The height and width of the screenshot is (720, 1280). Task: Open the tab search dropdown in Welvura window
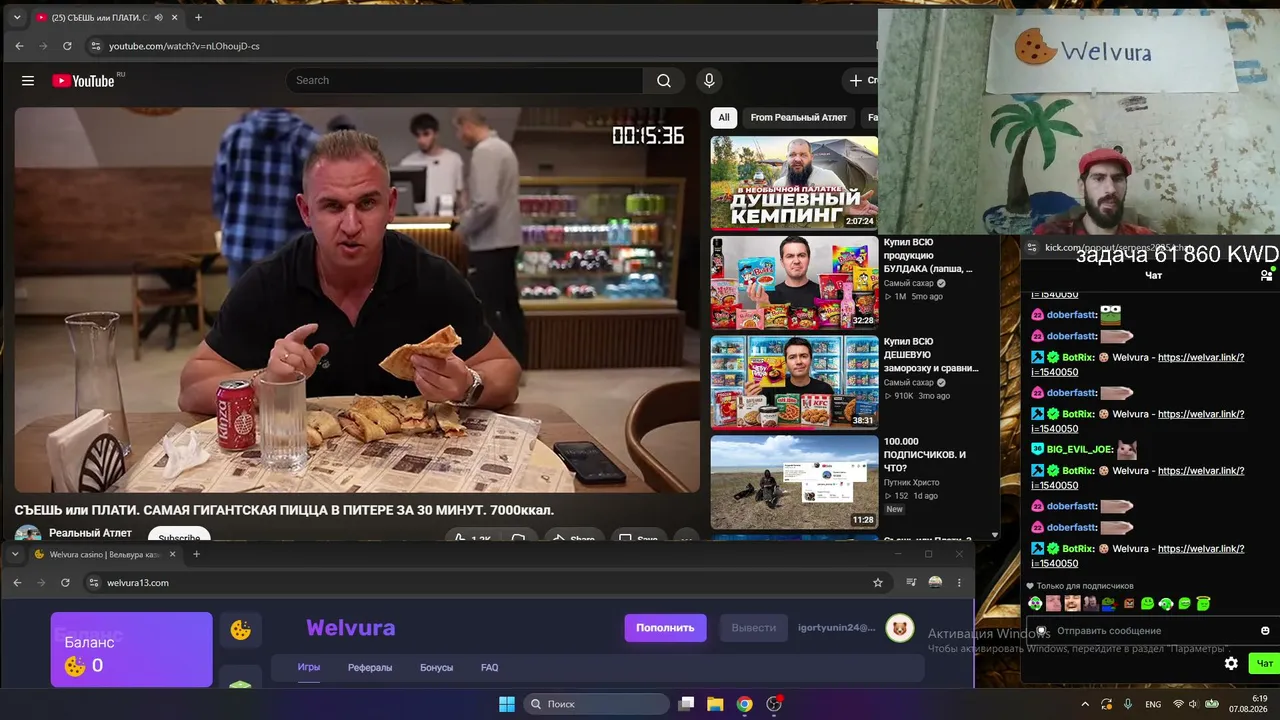(15, 554)
